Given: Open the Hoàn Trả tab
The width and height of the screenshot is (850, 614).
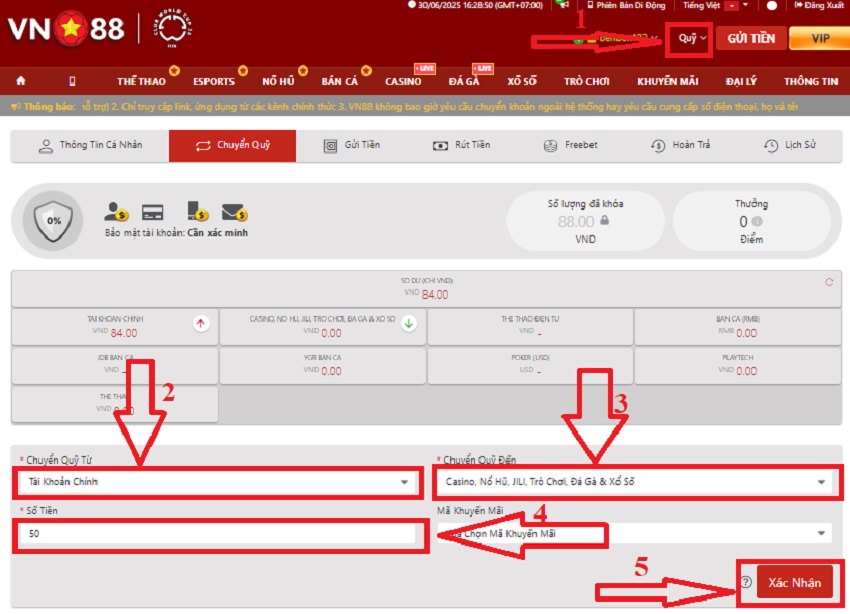Looking at the screenshot, I should click(680, 145).
